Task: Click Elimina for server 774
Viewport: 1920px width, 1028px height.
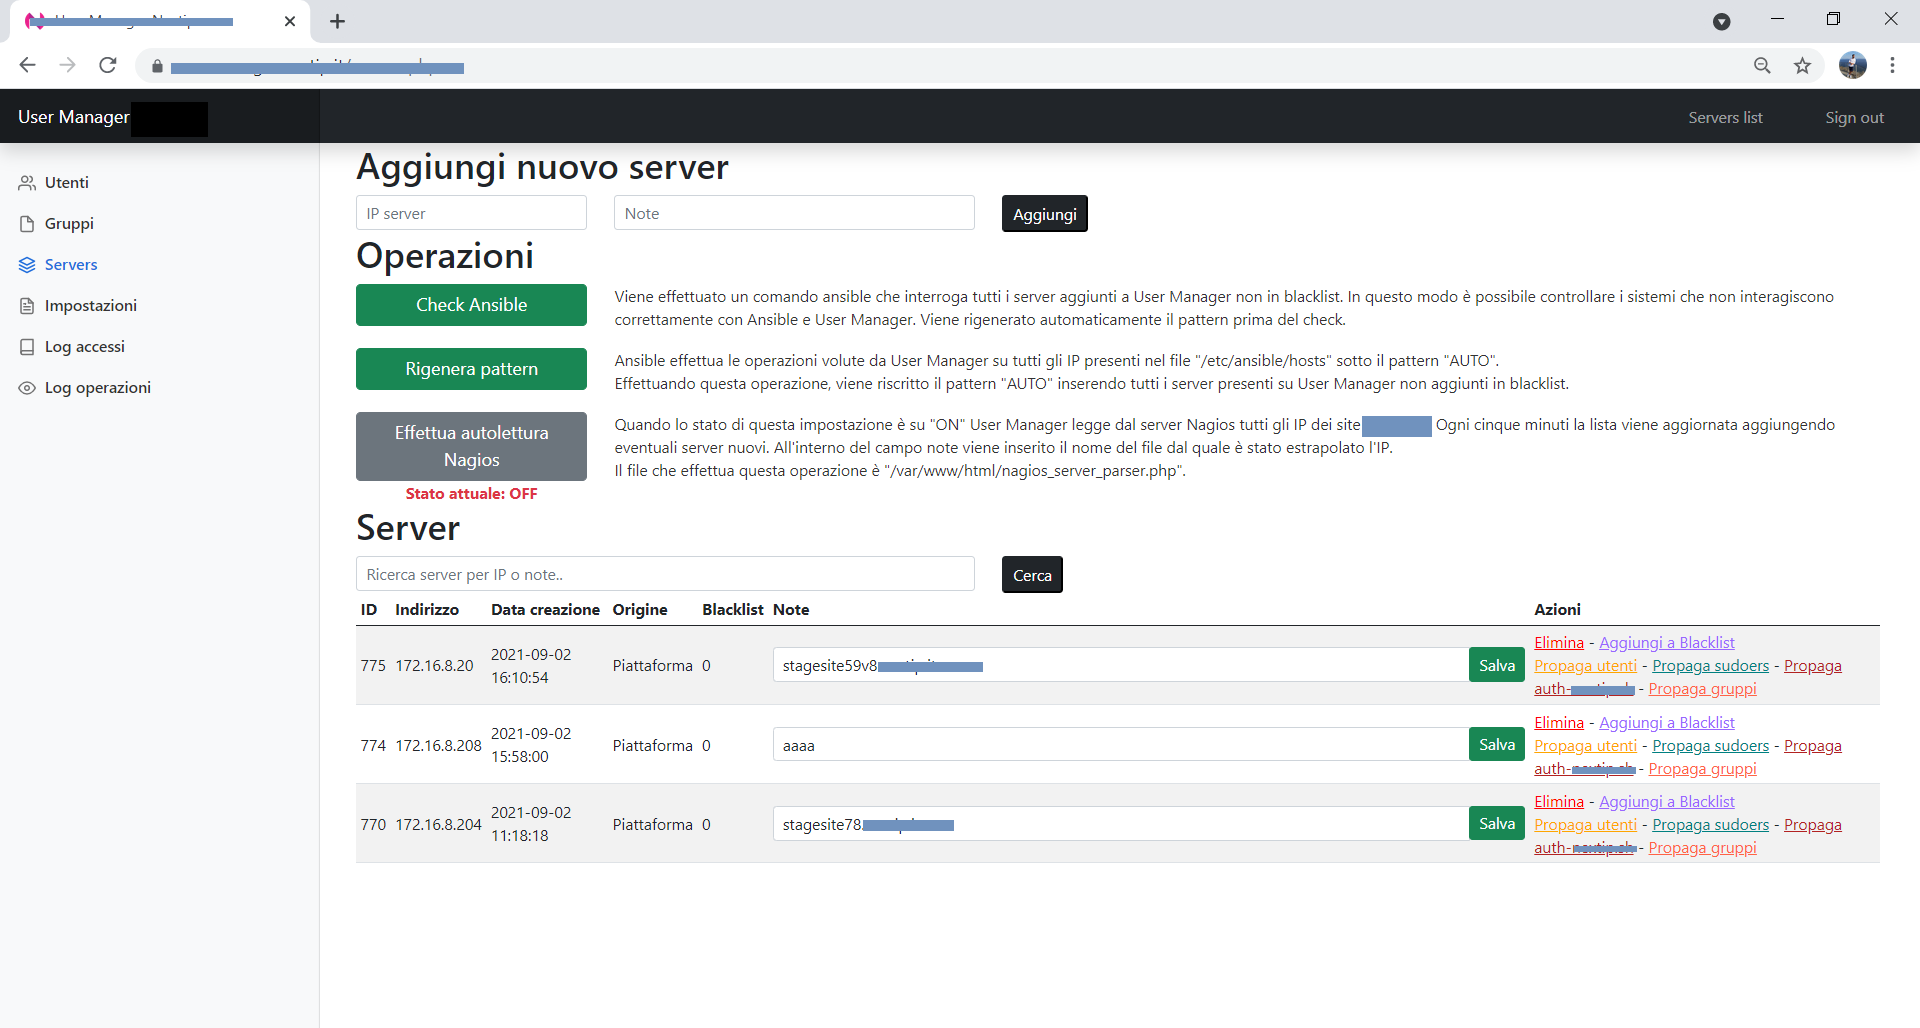Action: click(1559, 722)
